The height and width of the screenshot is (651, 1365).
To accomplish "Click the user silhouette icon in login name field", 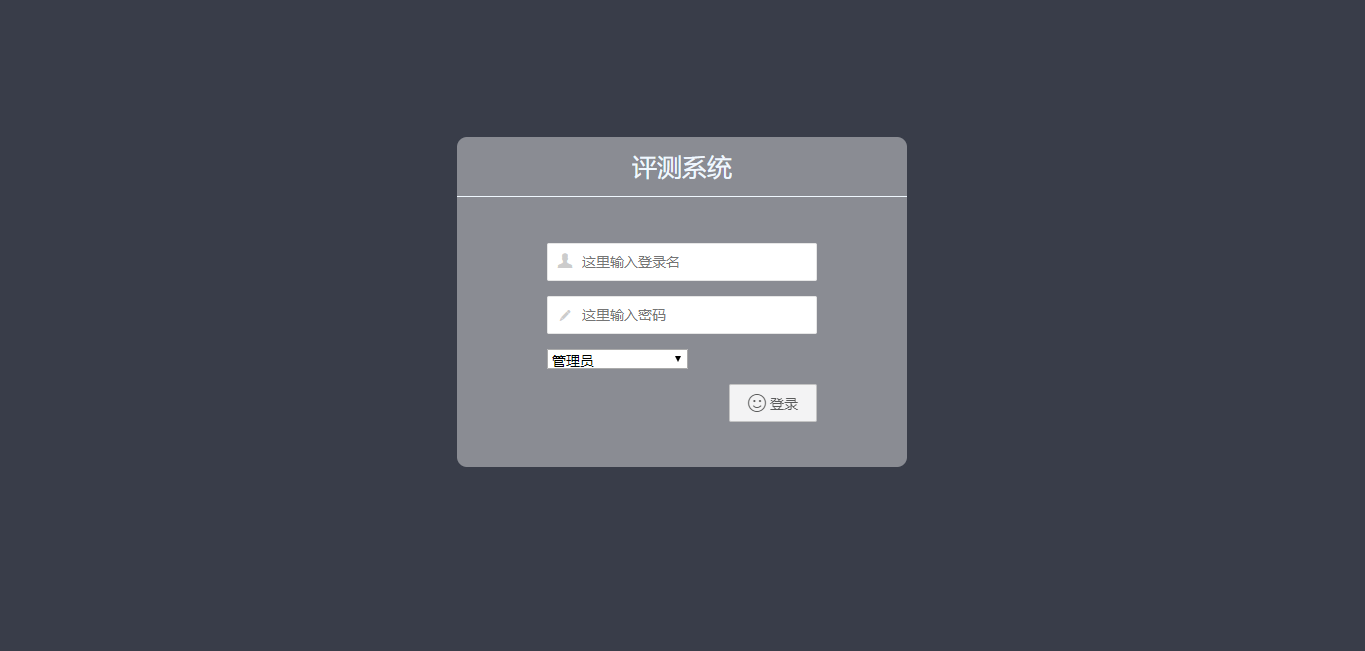I will pos(565,261).
